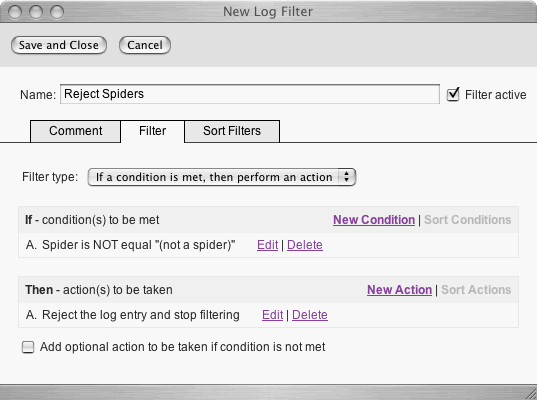Click the Name field containing Reject Spiders
This screenshot has width=537, height=400.
[x=250, y=94]
